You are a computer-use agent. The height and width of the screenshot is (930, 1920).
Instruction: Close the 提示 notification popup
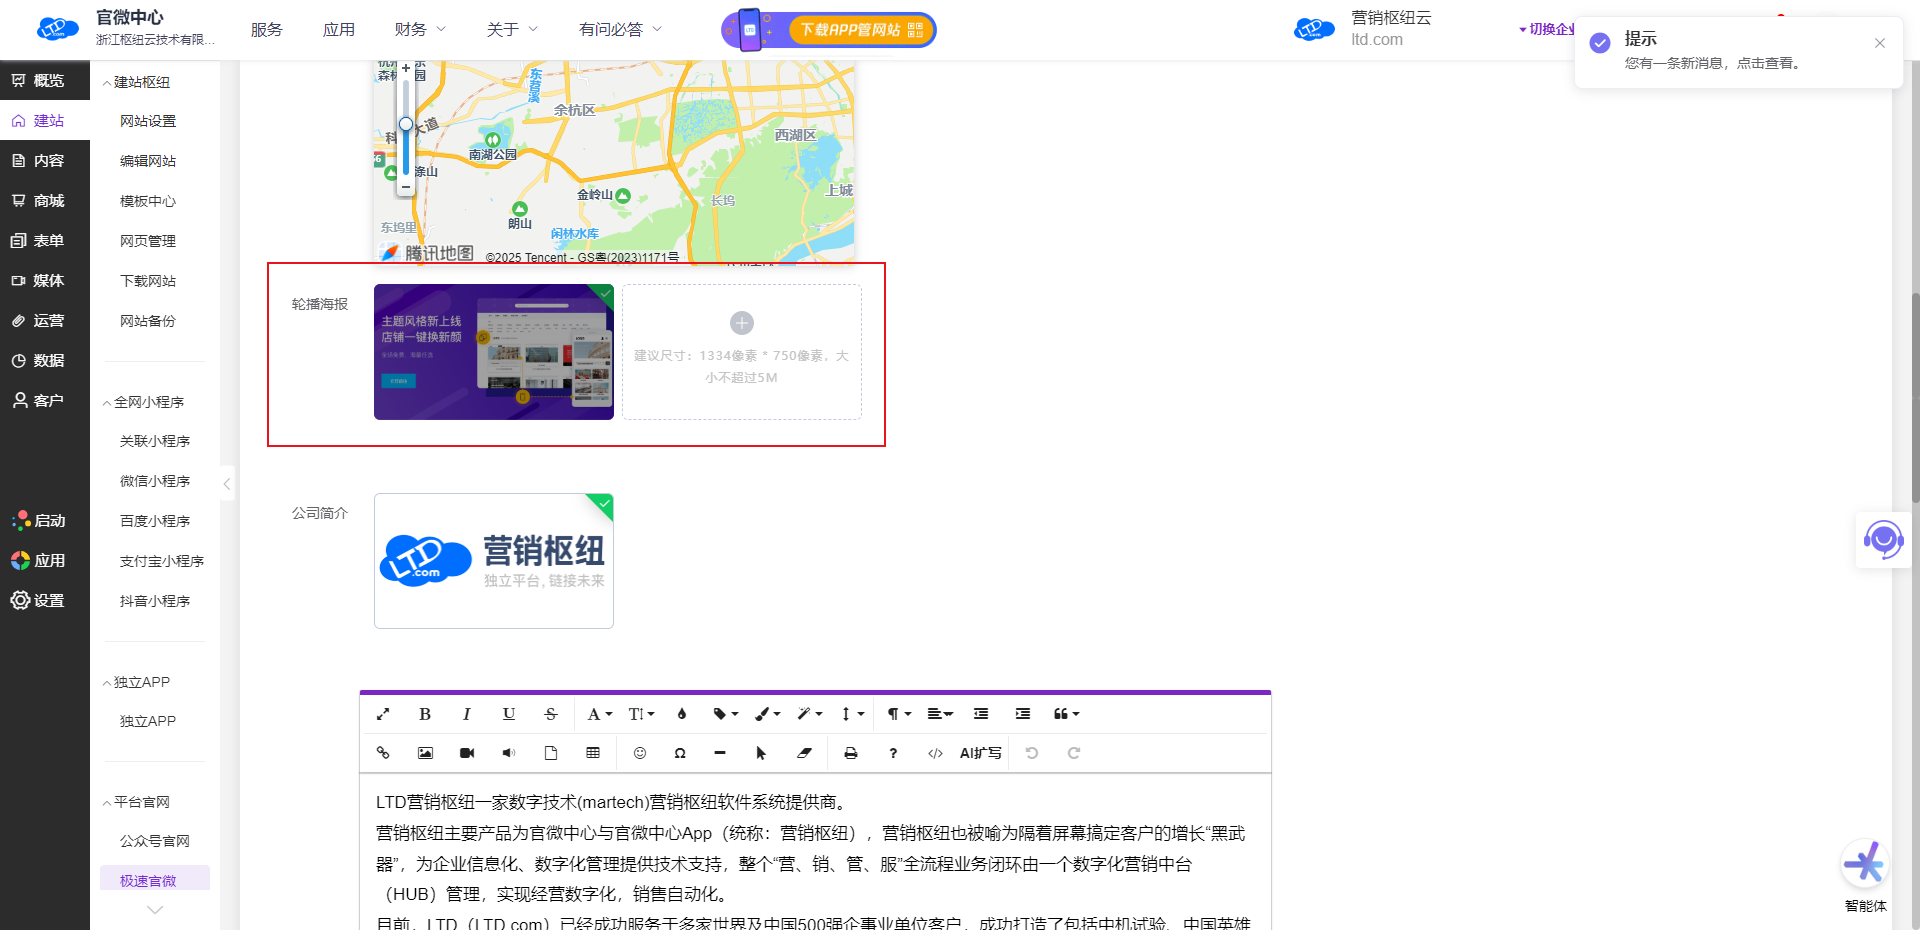[x=1880, y=43]
